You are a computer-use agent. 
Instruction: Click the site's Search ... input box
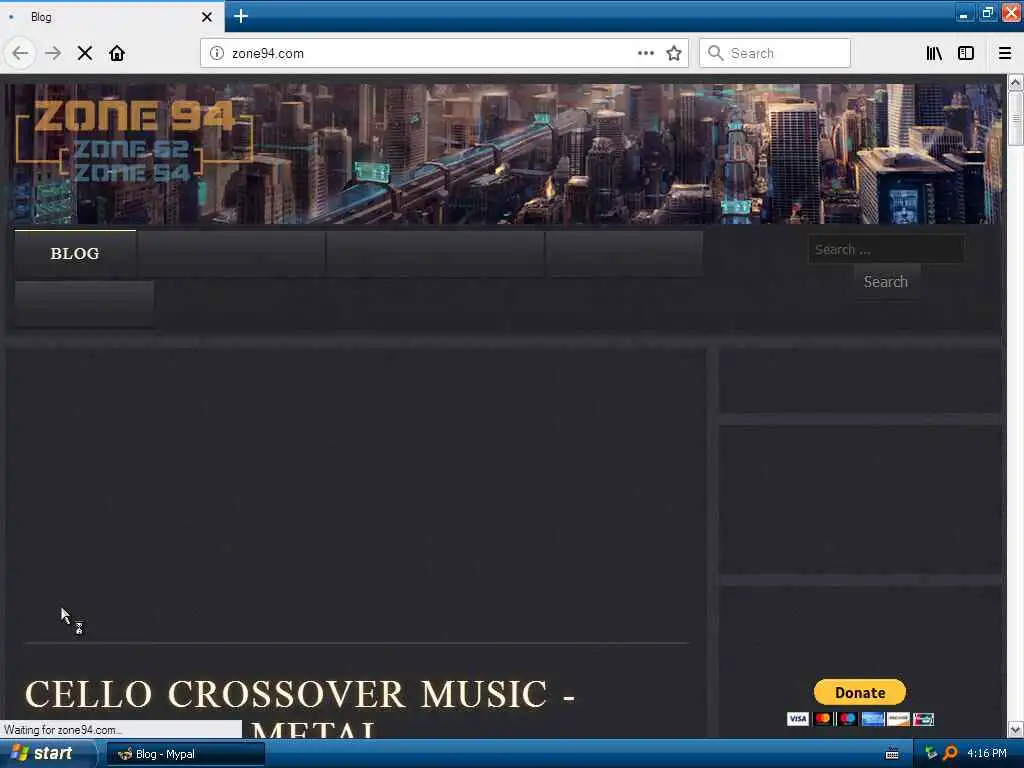click(x=886, y=249)
